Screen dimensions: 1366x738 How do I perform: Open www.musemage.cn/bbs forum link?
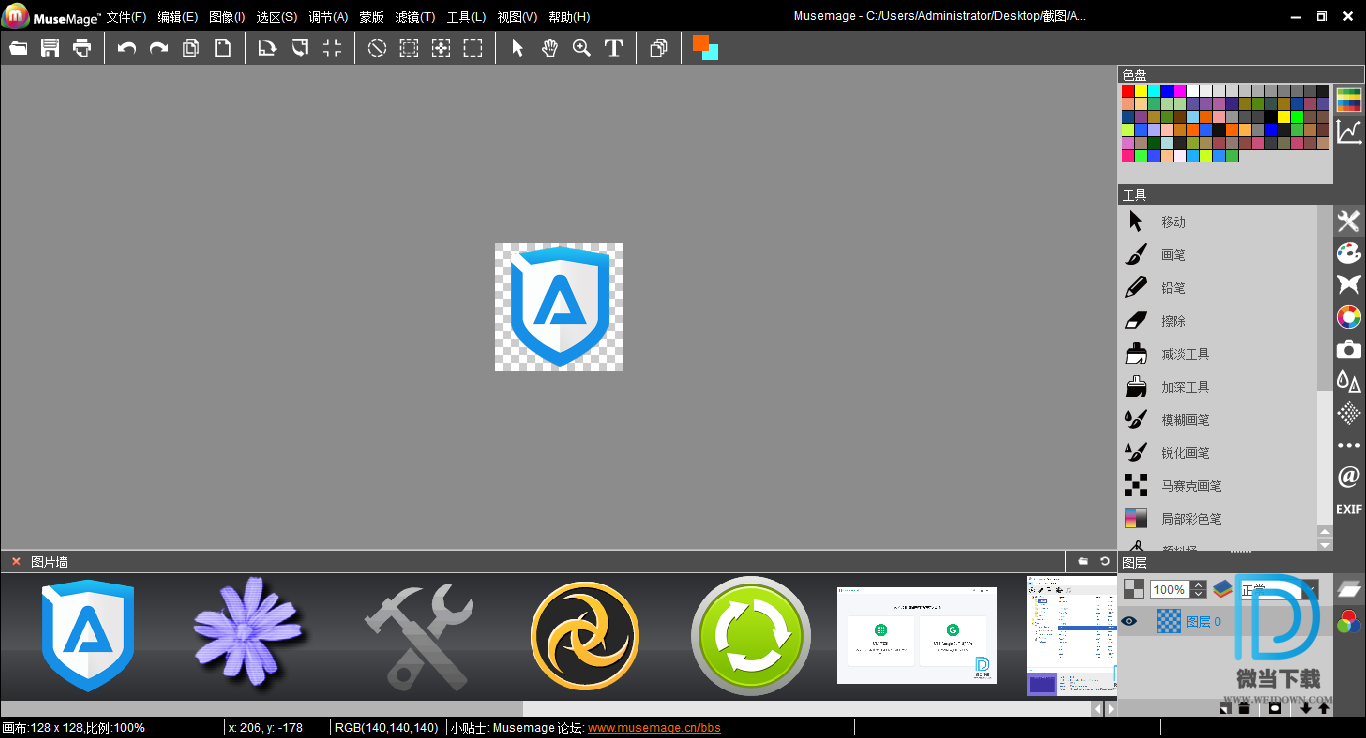[654, 728]
